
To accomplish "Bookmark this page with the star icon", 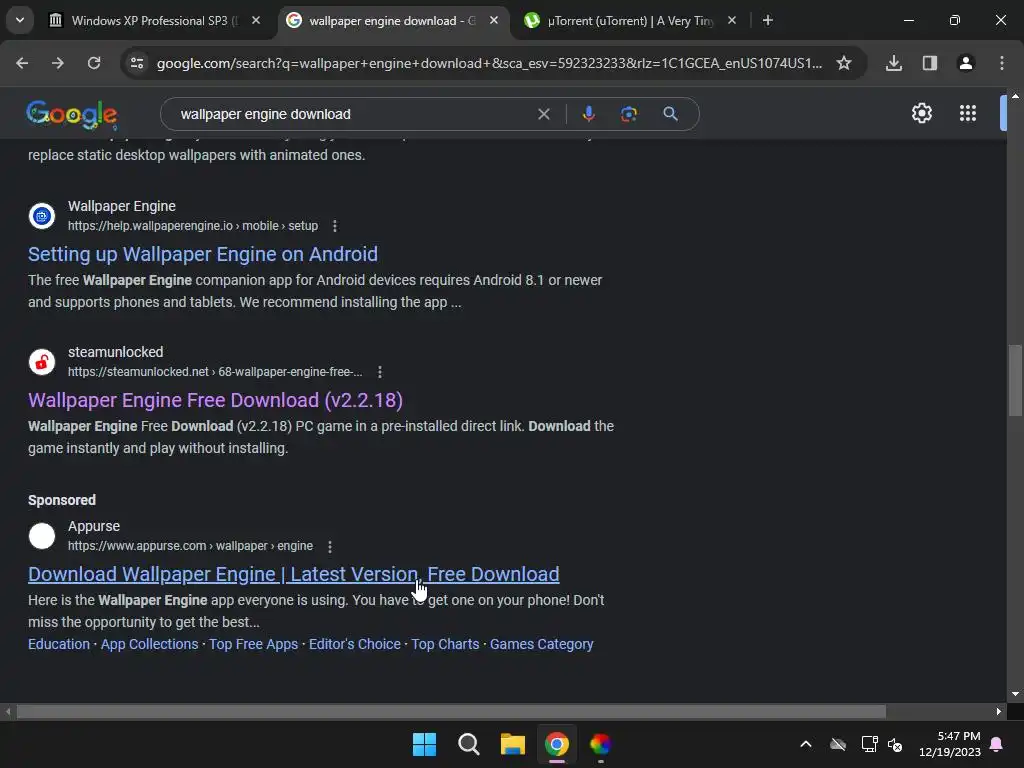I will pyautogui.click(x=844, y=63).
